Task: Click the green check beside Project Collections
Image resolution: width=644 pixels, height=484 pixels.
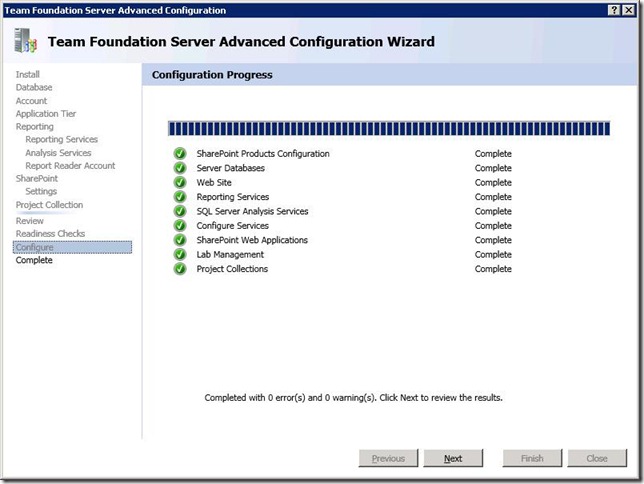Action: [180, 269]
